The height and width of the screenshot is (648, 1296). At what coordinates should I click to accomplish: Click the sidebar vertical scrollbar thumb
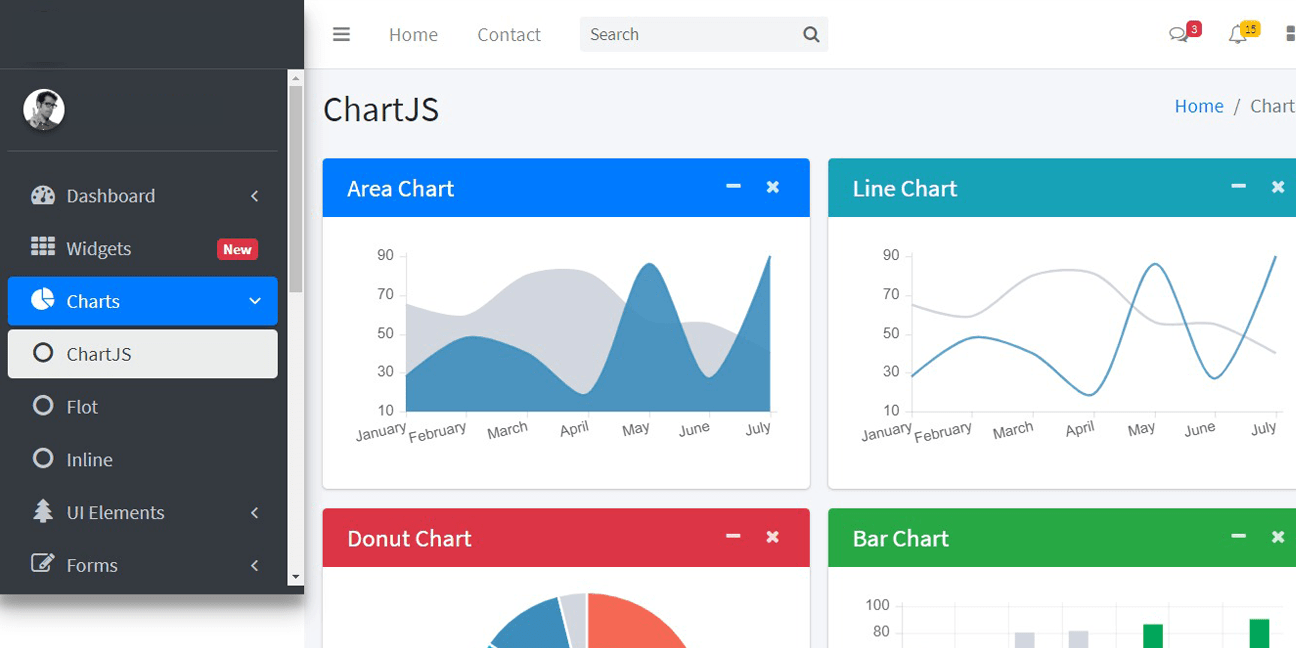[x=295, y=189]
